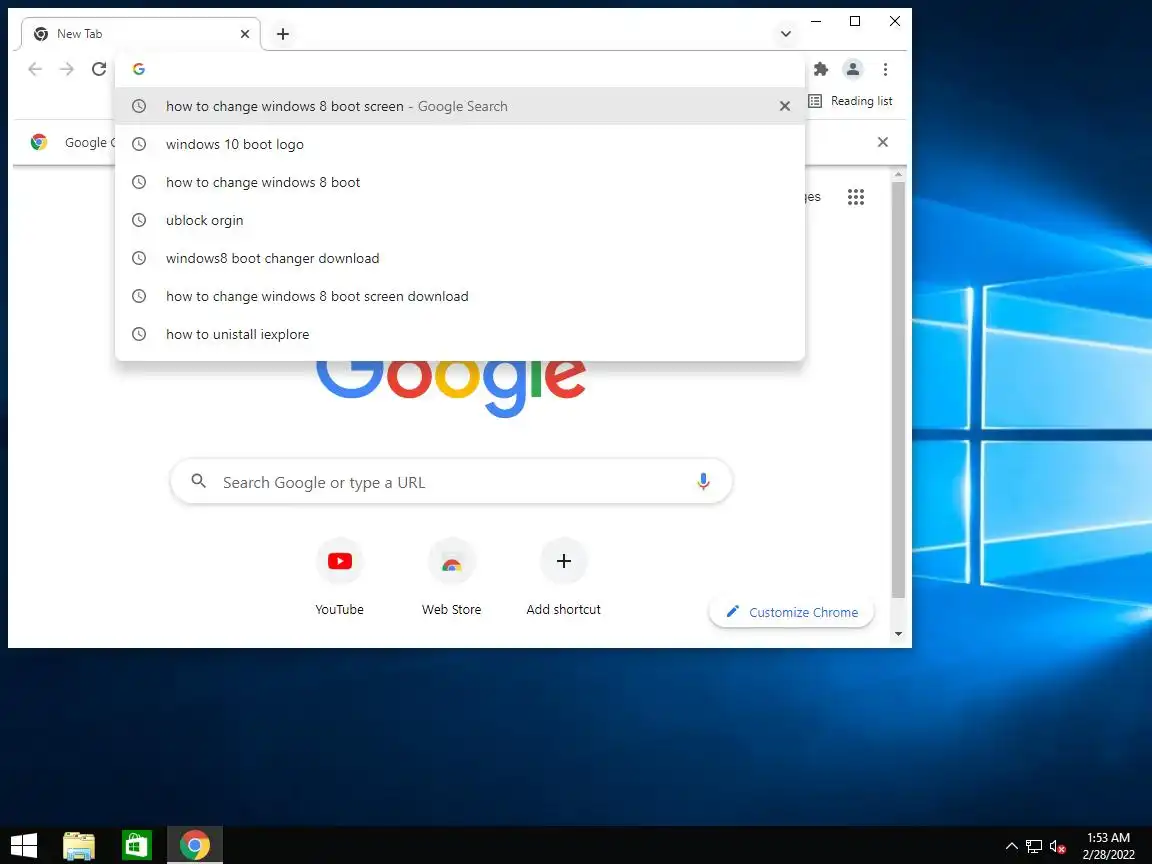Select suggestion 'how to change windows 8 boot screen'
Image resolution: width=1152 pixels, height=864 pixels.
(460, 107)
